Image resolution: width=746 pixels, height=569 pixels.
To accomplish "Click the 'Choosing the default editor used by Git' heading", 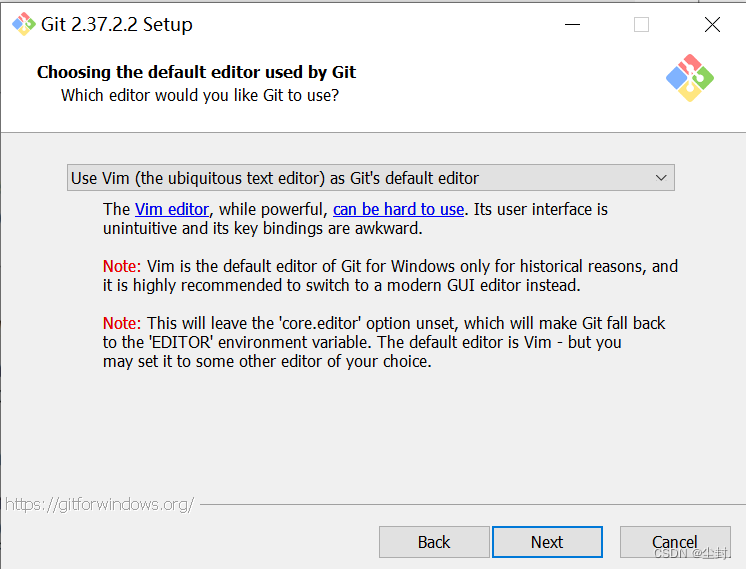I will (x=196, y=72).
